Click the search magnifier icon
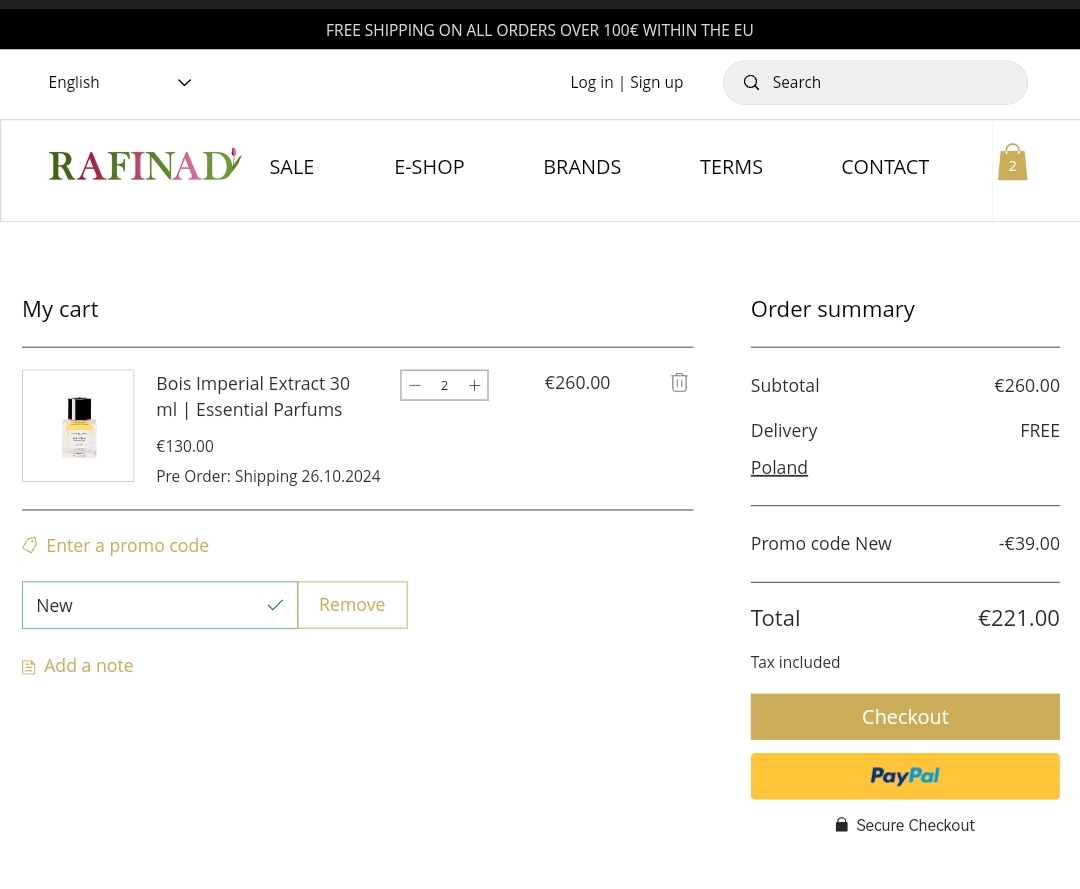 [x=751, y=83]
